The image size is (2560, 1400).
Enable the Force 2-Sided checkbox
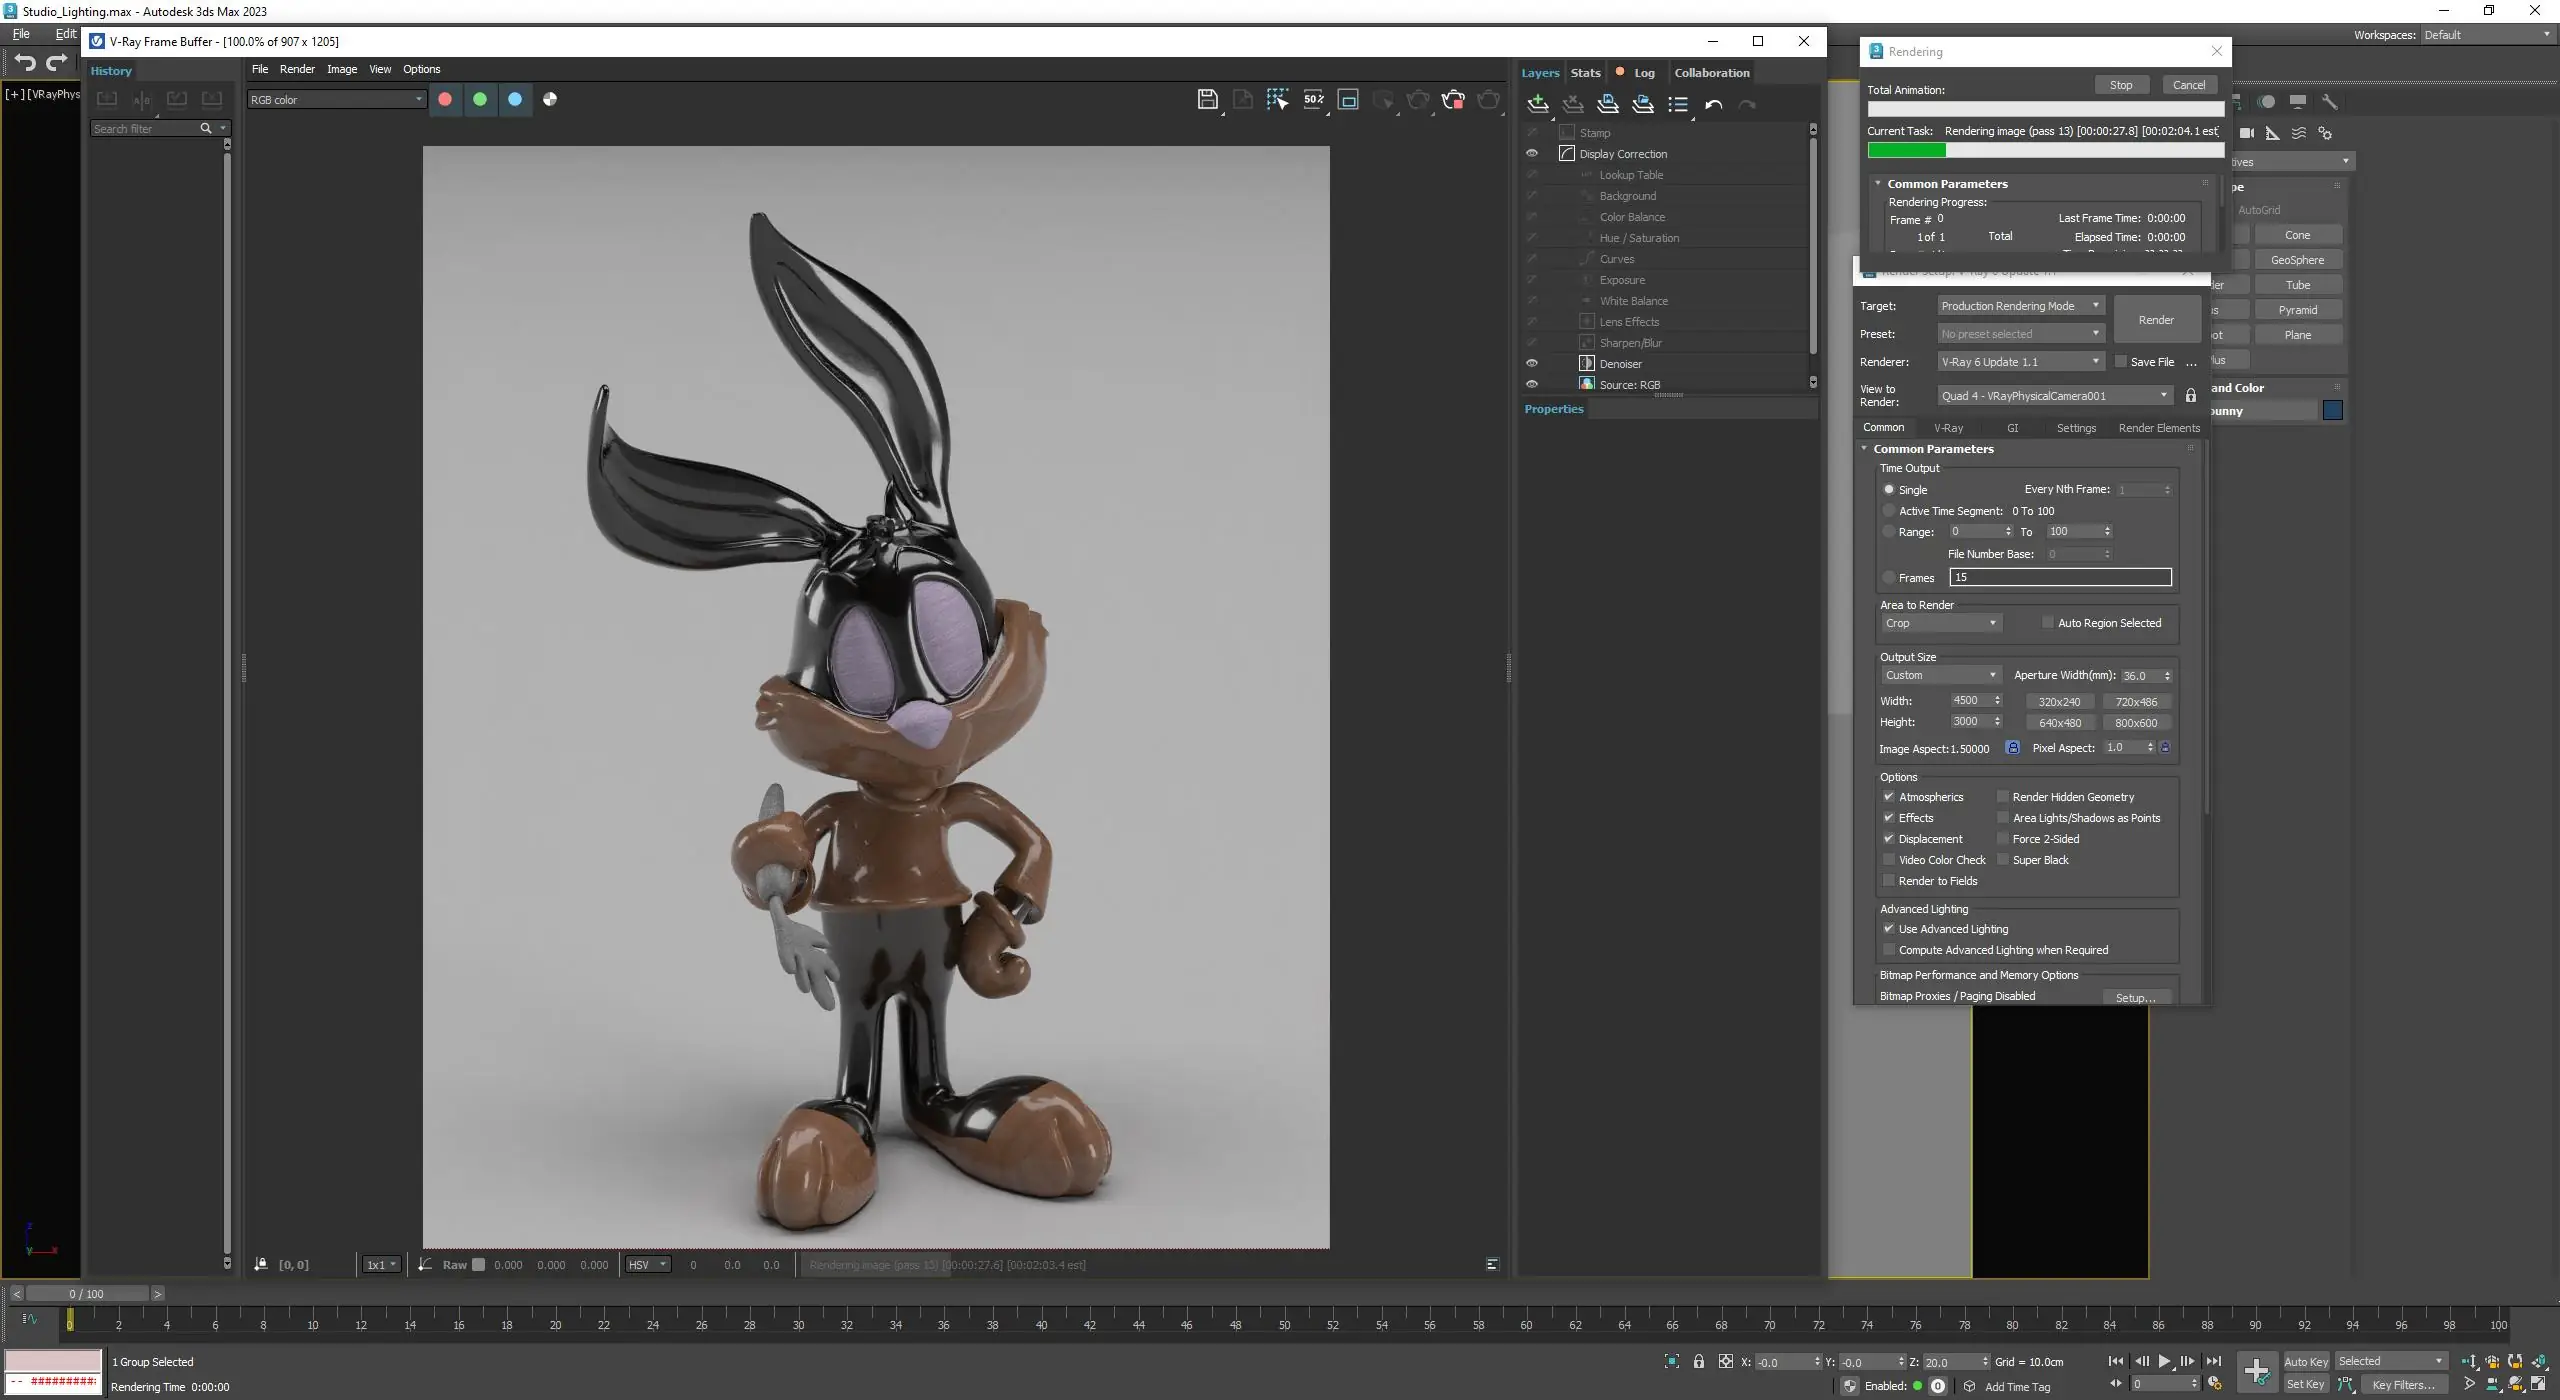2003,839
